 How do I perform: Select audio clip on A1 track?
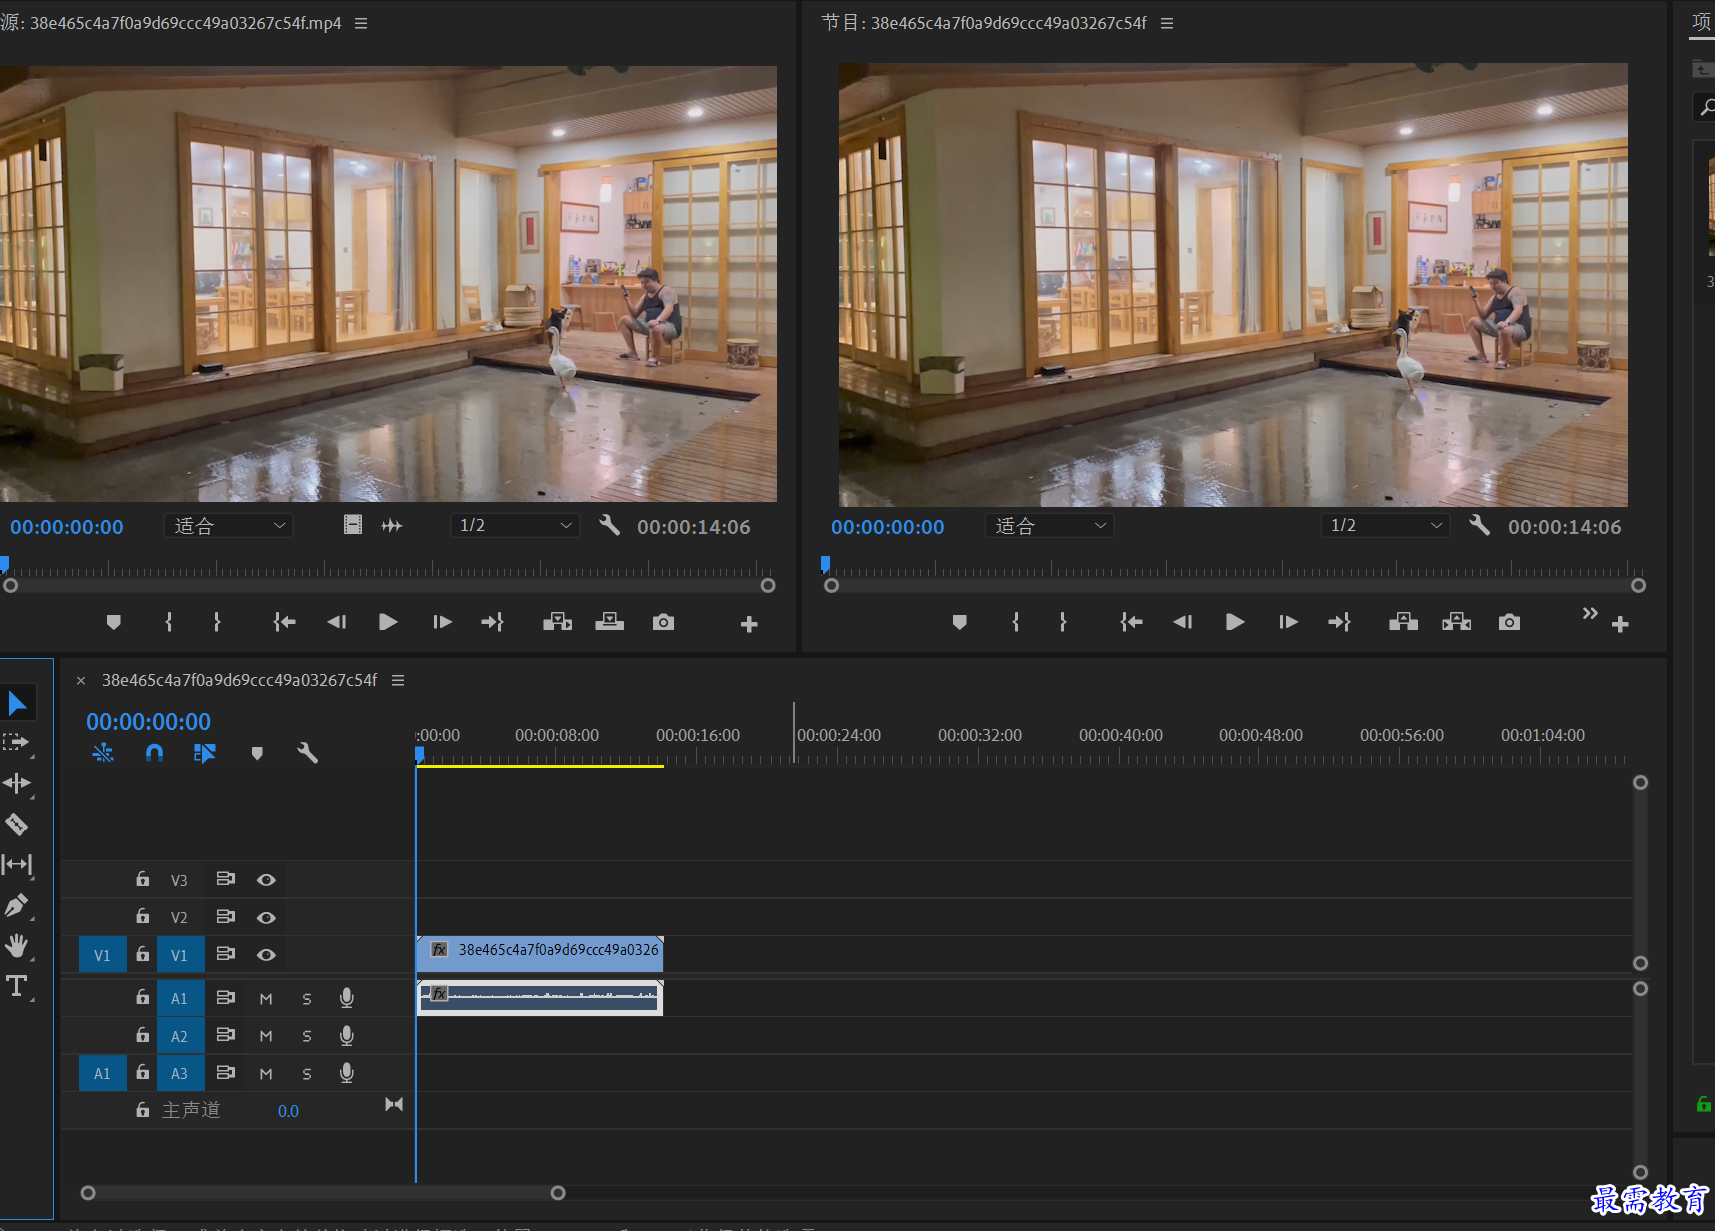[x=540, y=997]
